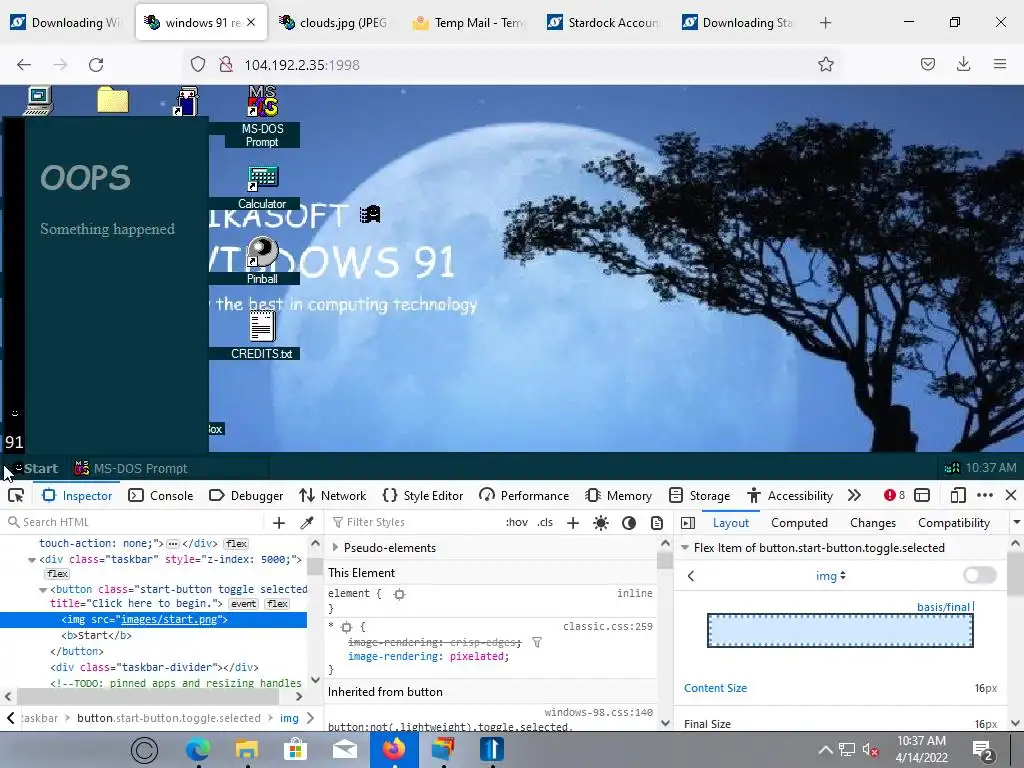
Task: Open the Pinball desktop icon
Action: click(262, 261)
